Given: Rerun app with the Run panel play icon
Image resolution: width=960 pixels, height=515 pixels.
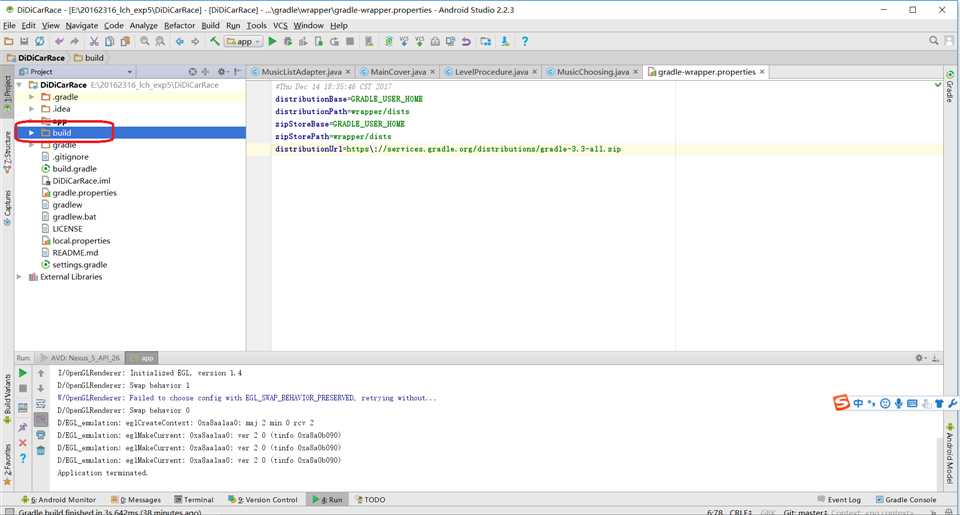Looking at the screenshot, I should pos(23,373).
